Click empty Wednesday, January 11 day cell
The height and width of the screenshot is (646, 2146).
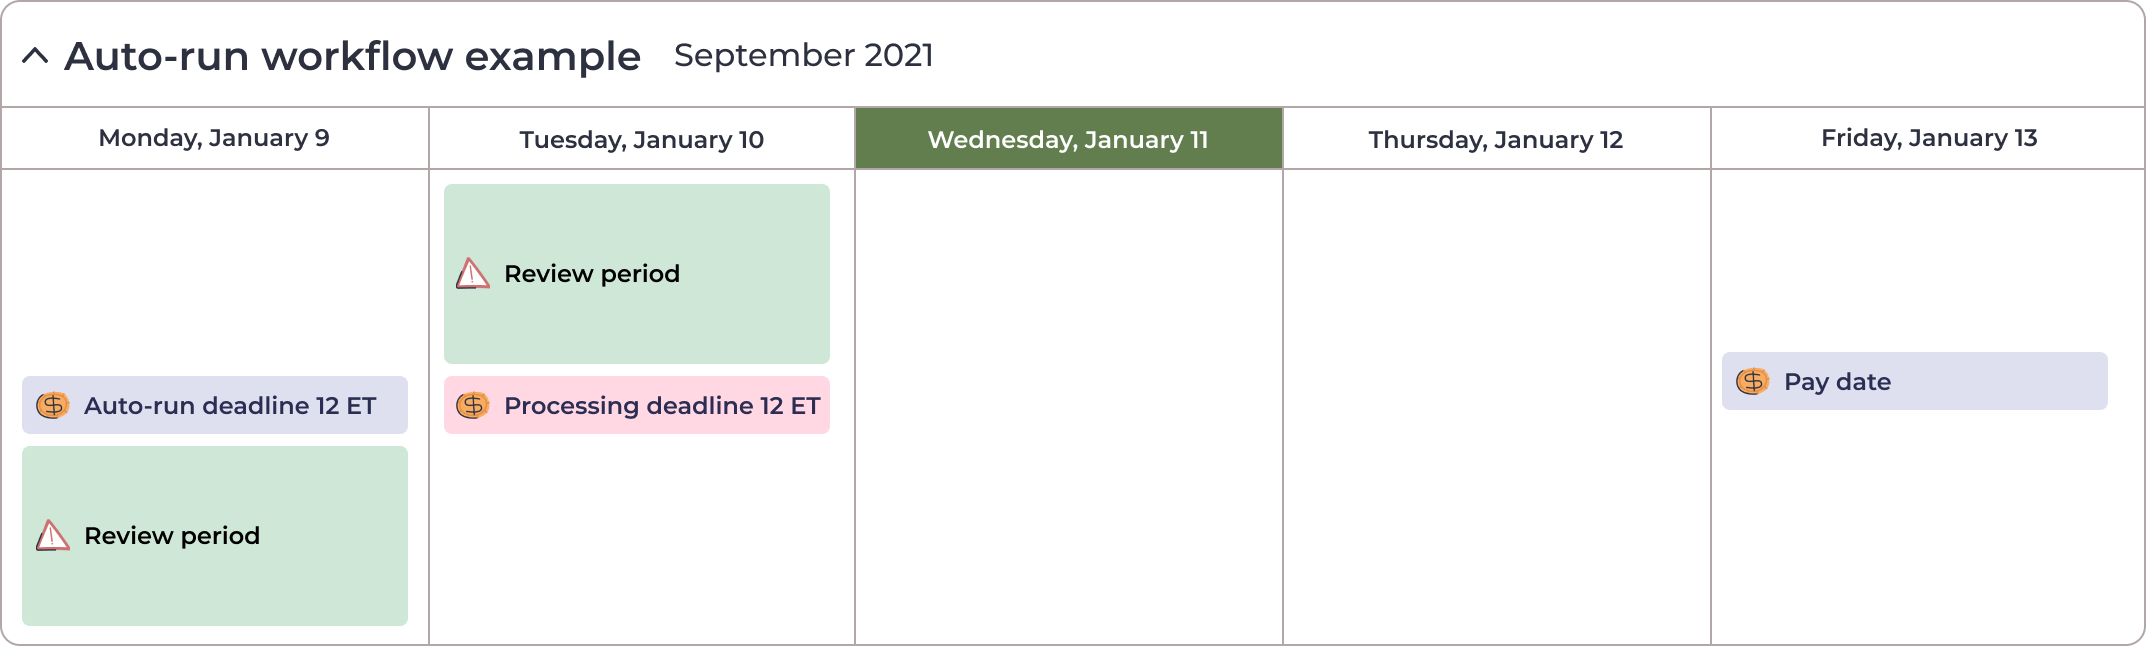(x=1069, y=407)
